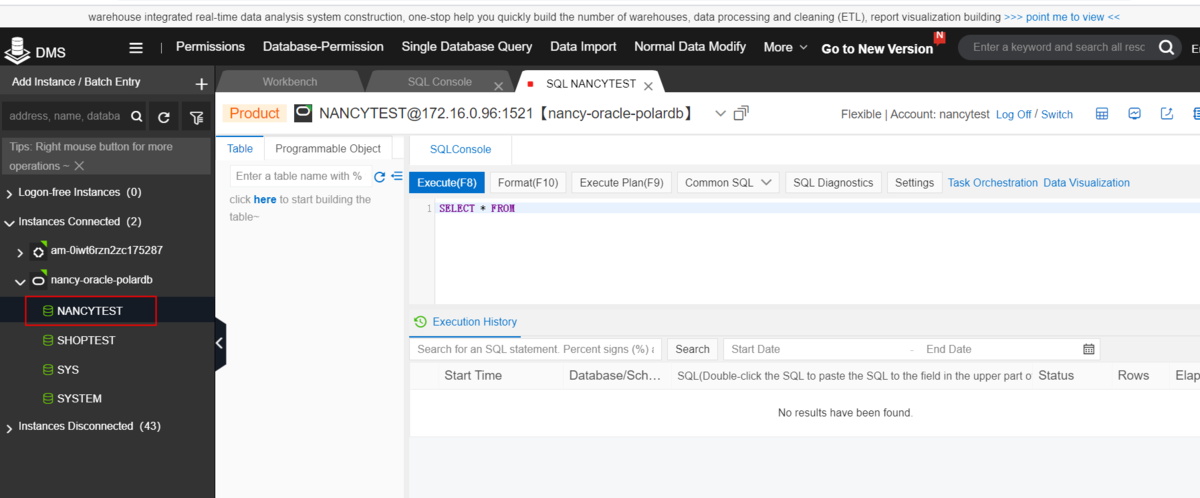This screenshot has width=1200, height=498.
Task: Refresh the instance list
Action: (x=164, y=117)
